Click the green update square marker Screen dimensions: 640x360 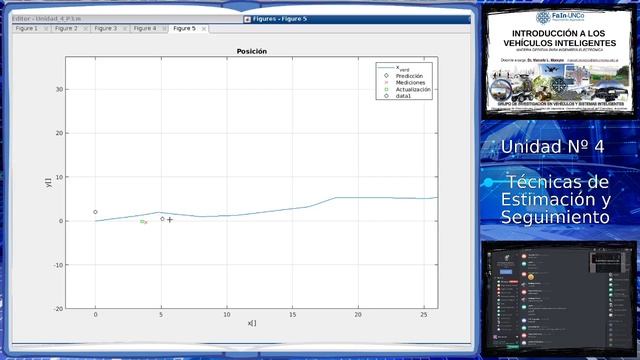tap(142, 222)
